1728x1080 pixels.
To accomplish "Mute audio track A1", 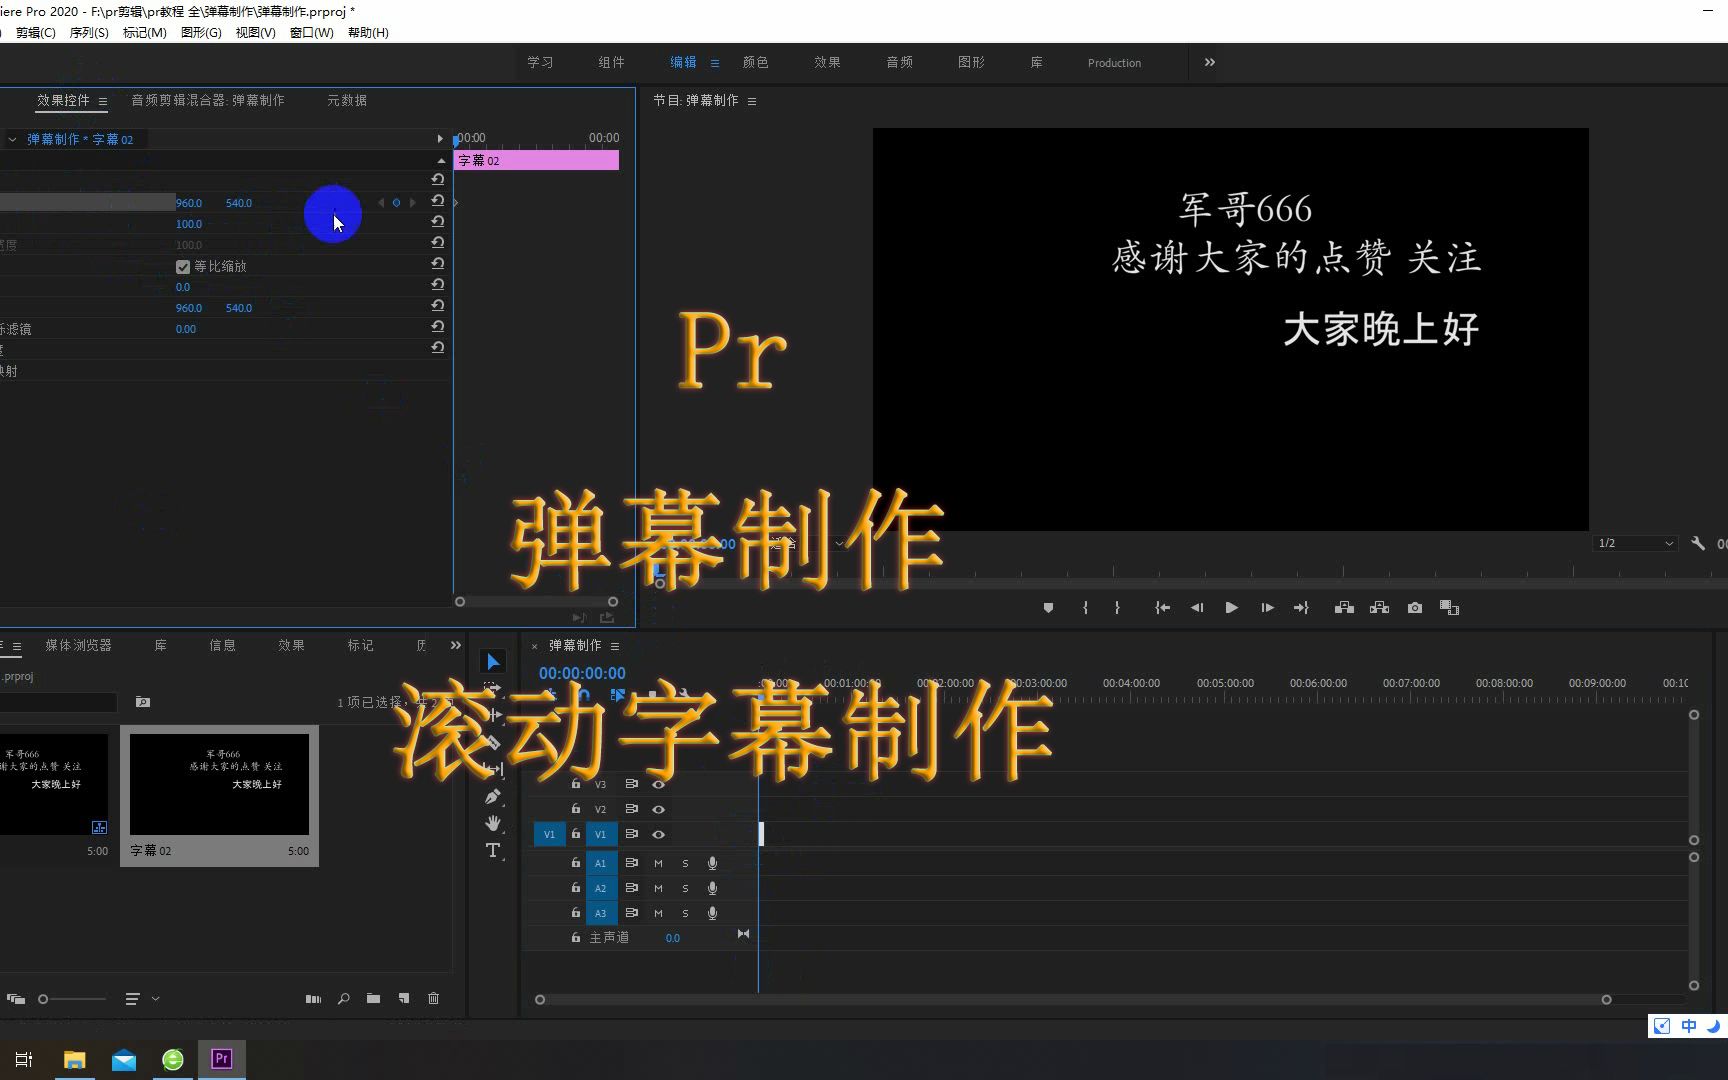I will [x=658, y=863].
